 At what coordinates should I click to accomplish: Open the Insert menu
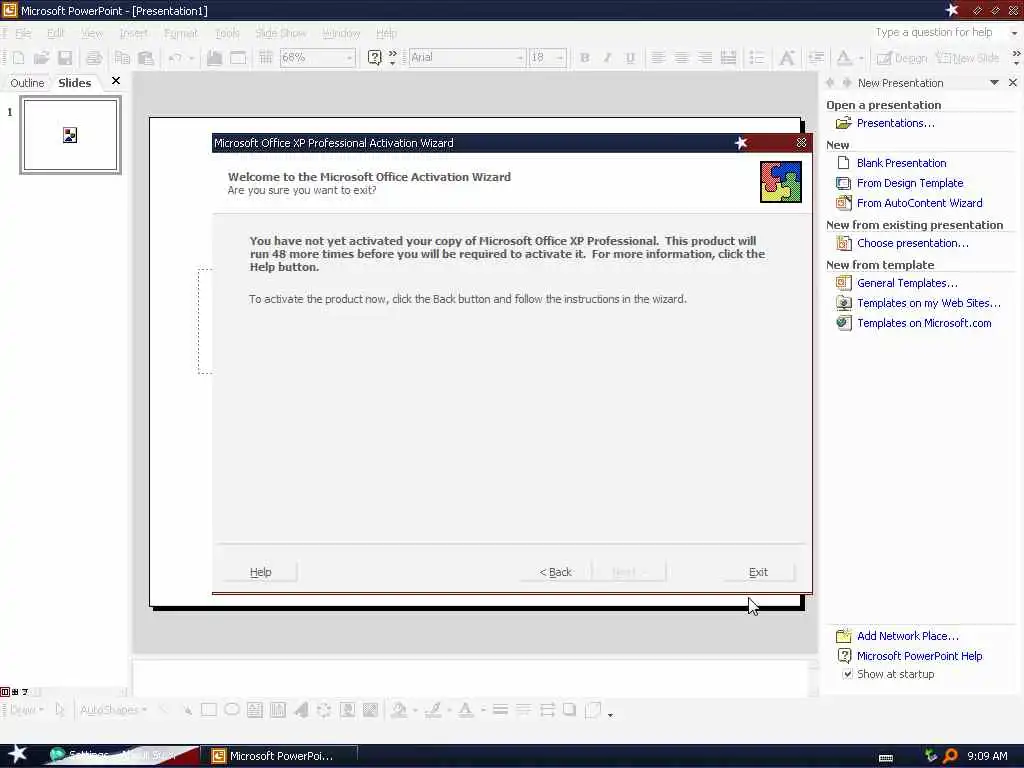coord(133,33)
